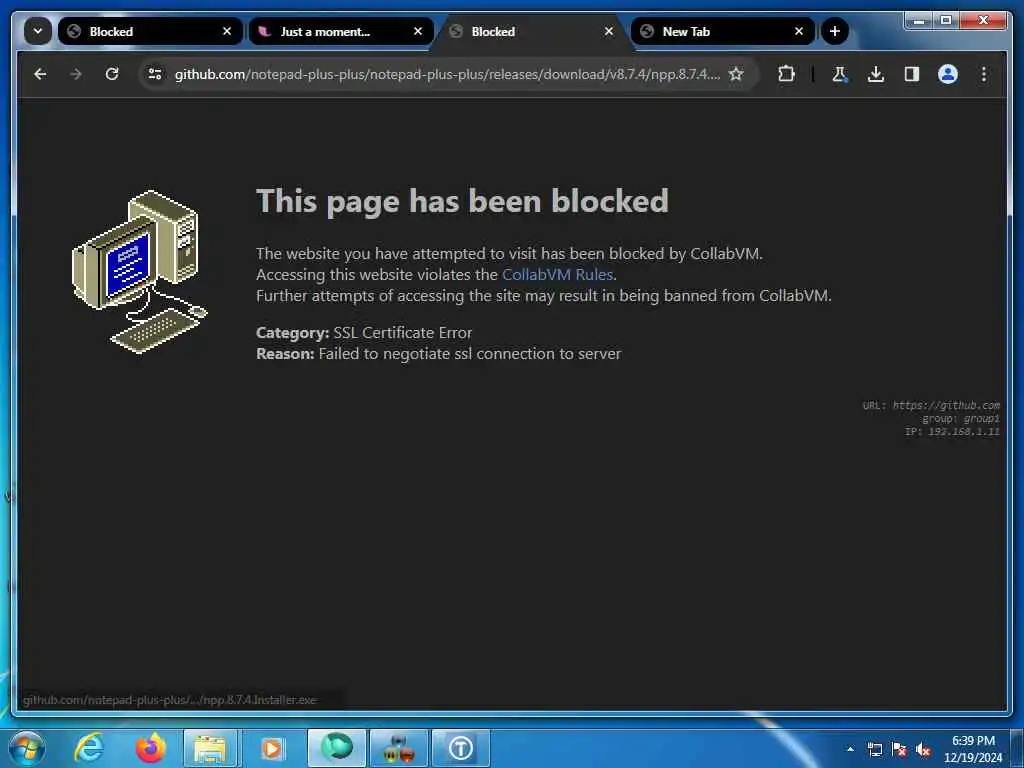
Task: Follow the CollabVM Rules link
Action: (557, 274)
